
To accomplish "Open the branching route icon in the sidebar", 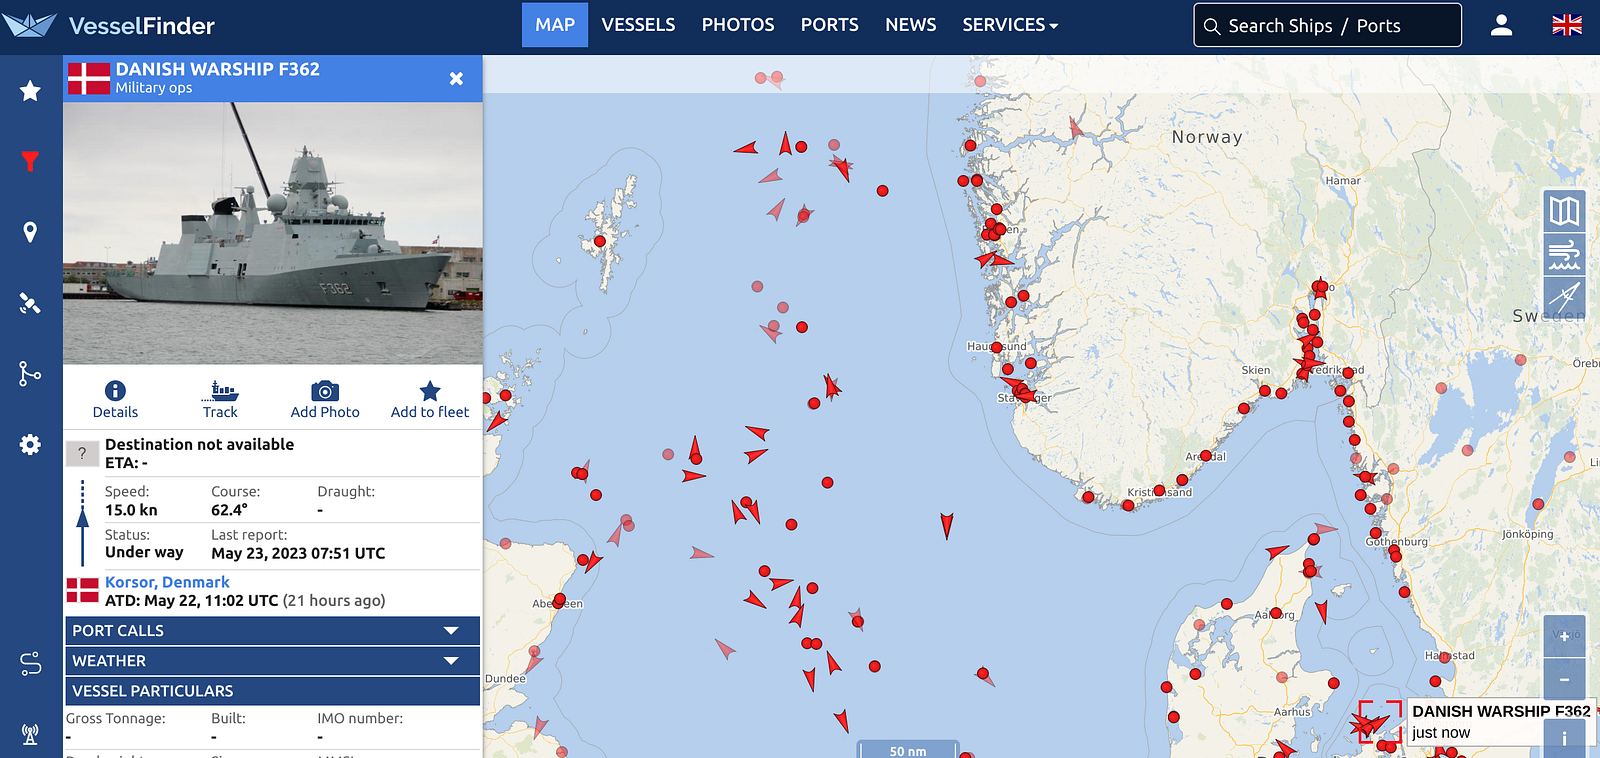I will point(30,373).
